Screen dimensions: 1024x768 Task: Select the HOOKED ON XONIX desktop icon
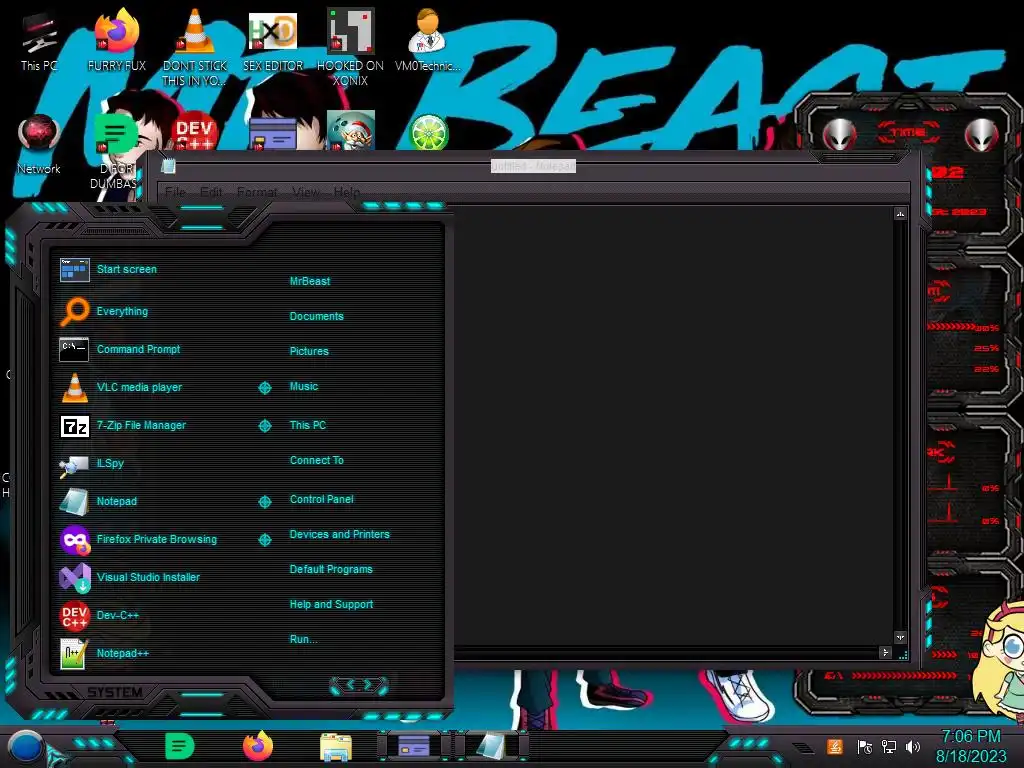click(351, 46)
